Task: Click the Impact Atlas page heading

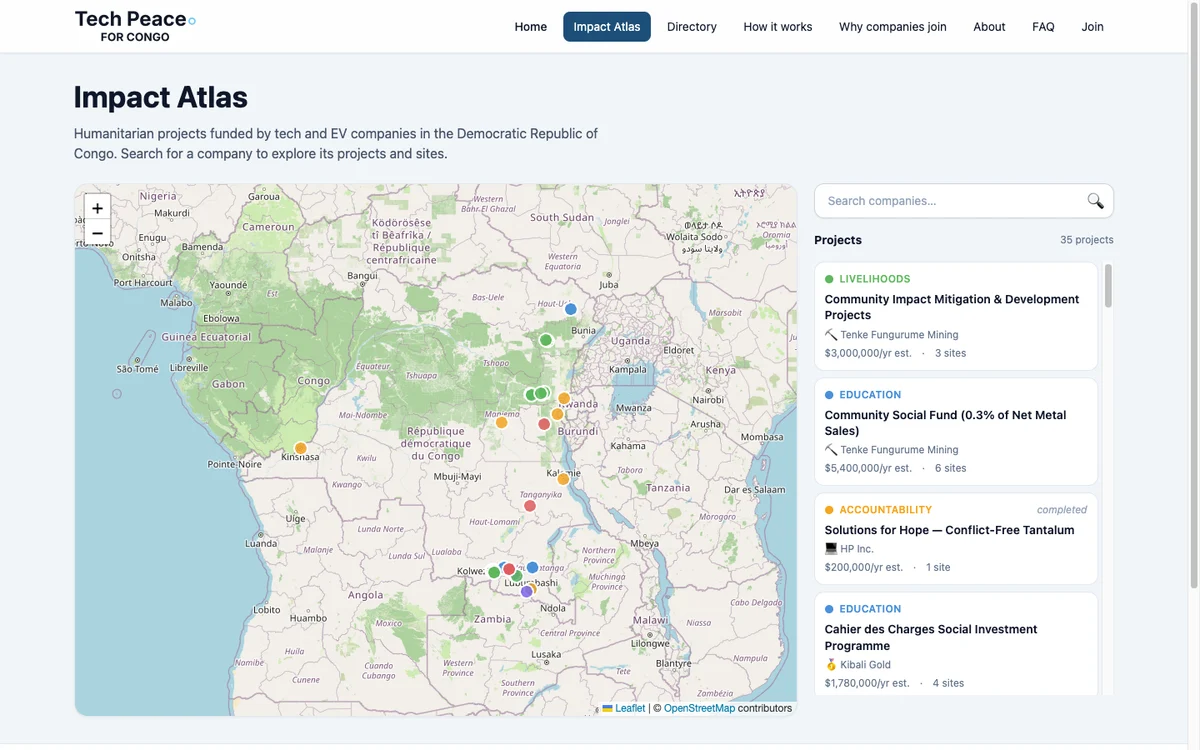Action: click(161, 97)
